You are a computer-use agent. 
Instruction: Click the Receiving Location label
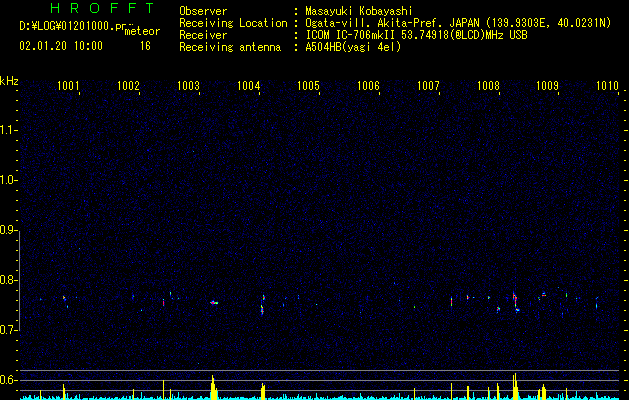tap(233, 23)
